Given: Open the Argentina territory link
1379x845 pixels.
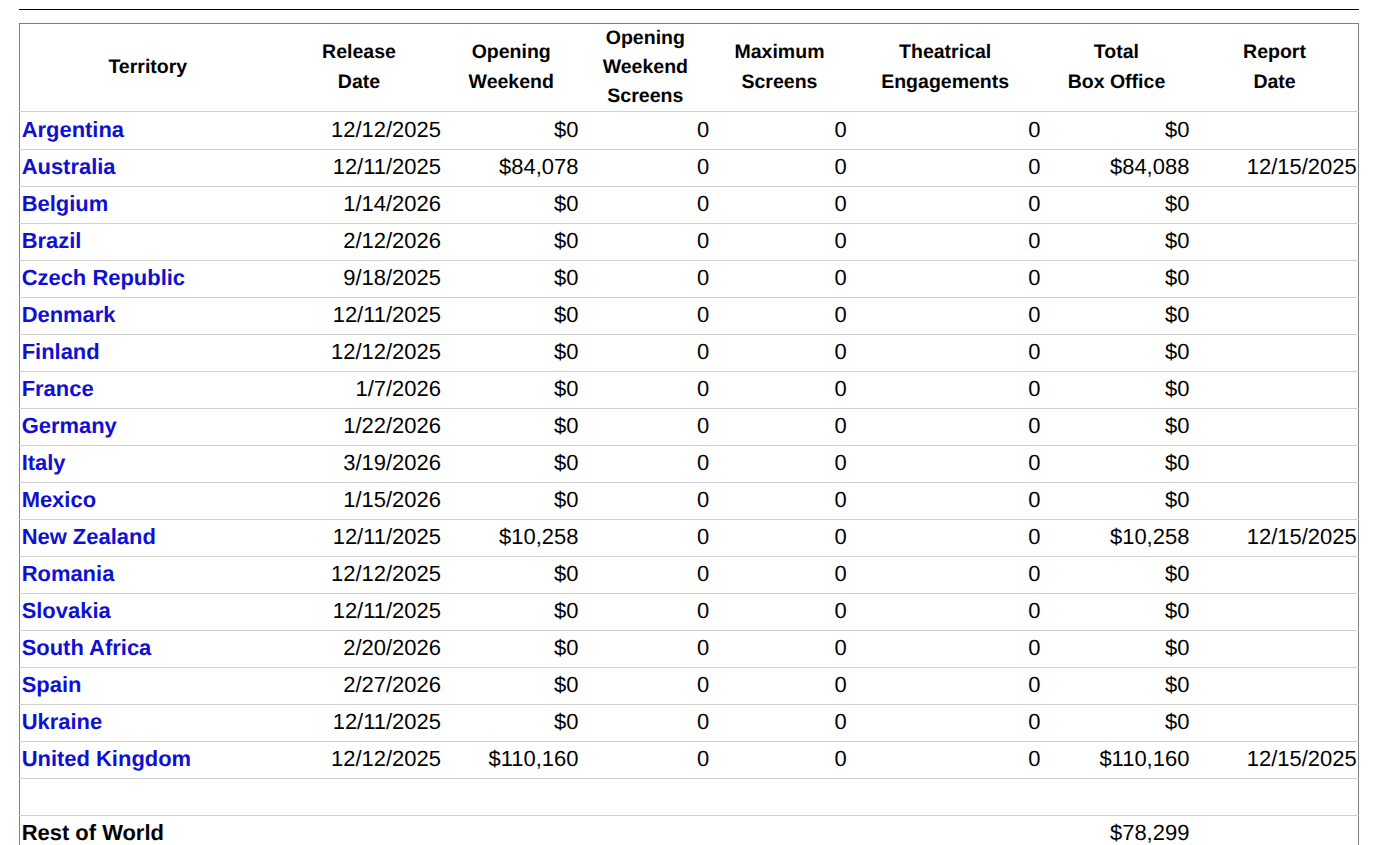Looking at the screenshot, I should click(x=73, y=130).
